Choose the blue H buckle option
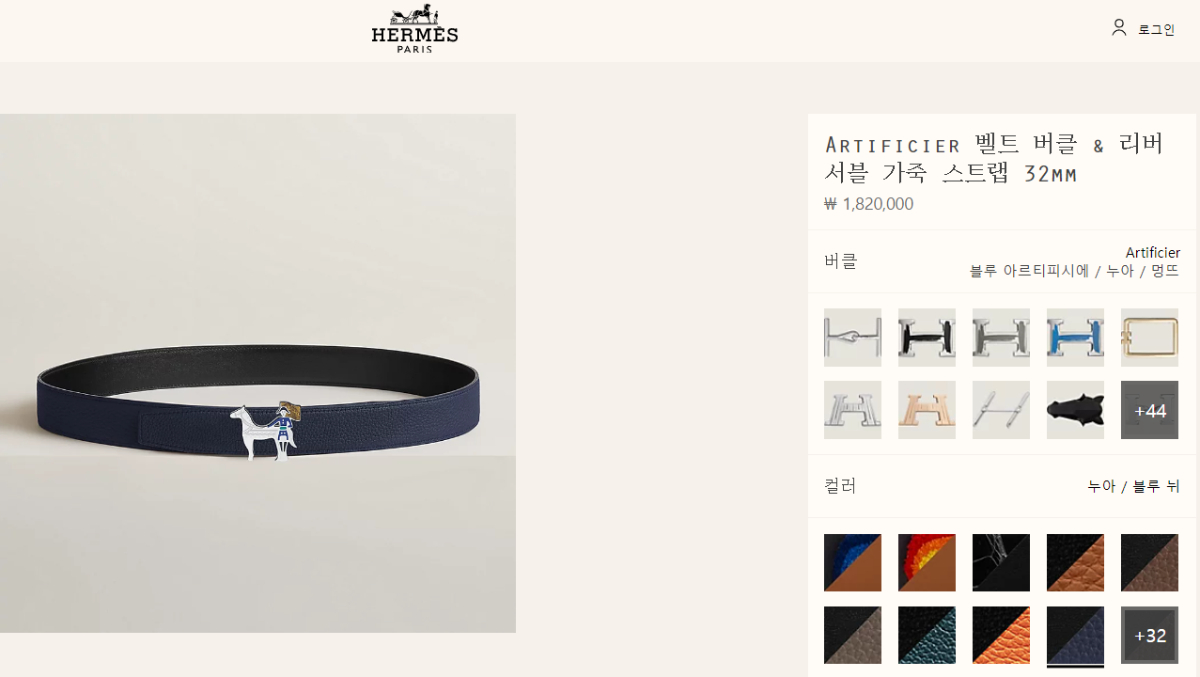This screenshot has height=677, width=1200. click(x=1075, y=337)
